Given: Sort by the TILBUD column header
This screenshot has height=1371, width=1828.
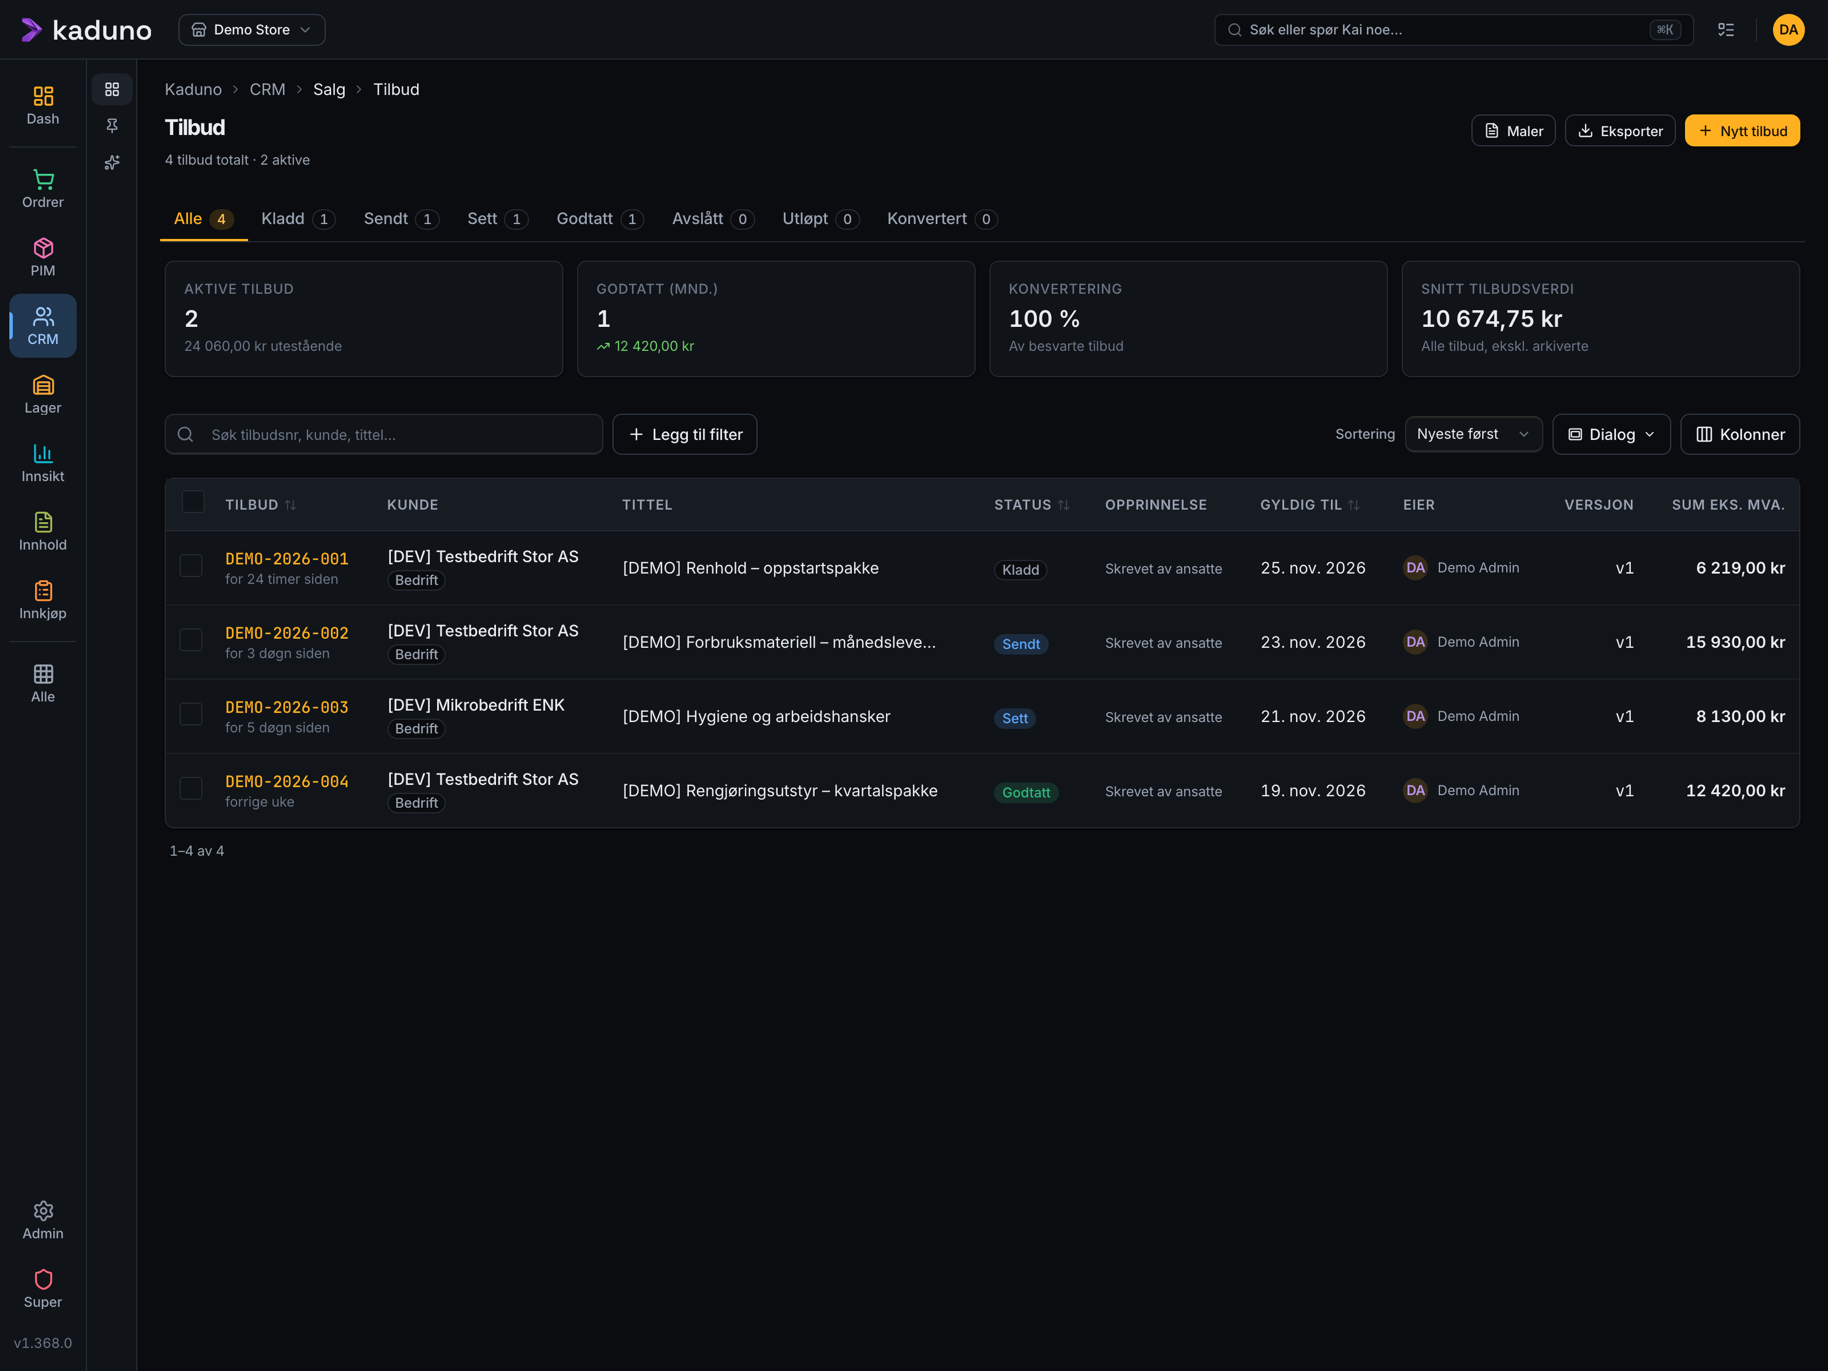Looking at the screenshot, I should pyautogui.click(x=261, y=505).
